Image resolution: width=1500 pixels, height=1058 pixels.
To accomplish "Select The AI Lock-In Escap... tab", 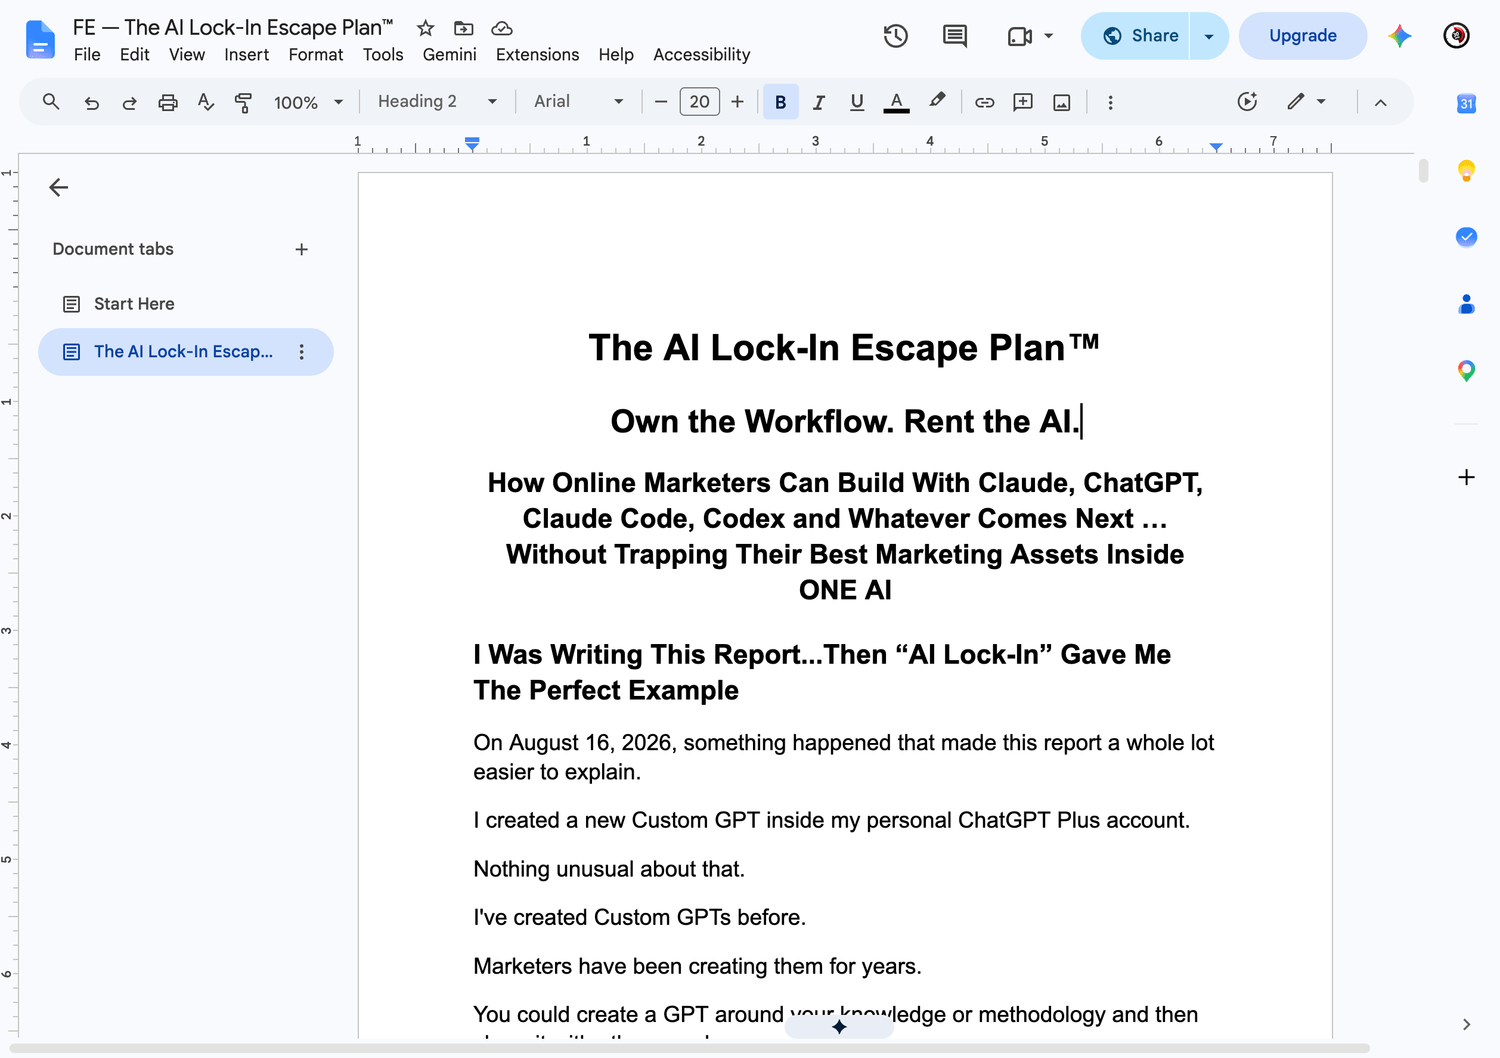I will pos(185,352).
